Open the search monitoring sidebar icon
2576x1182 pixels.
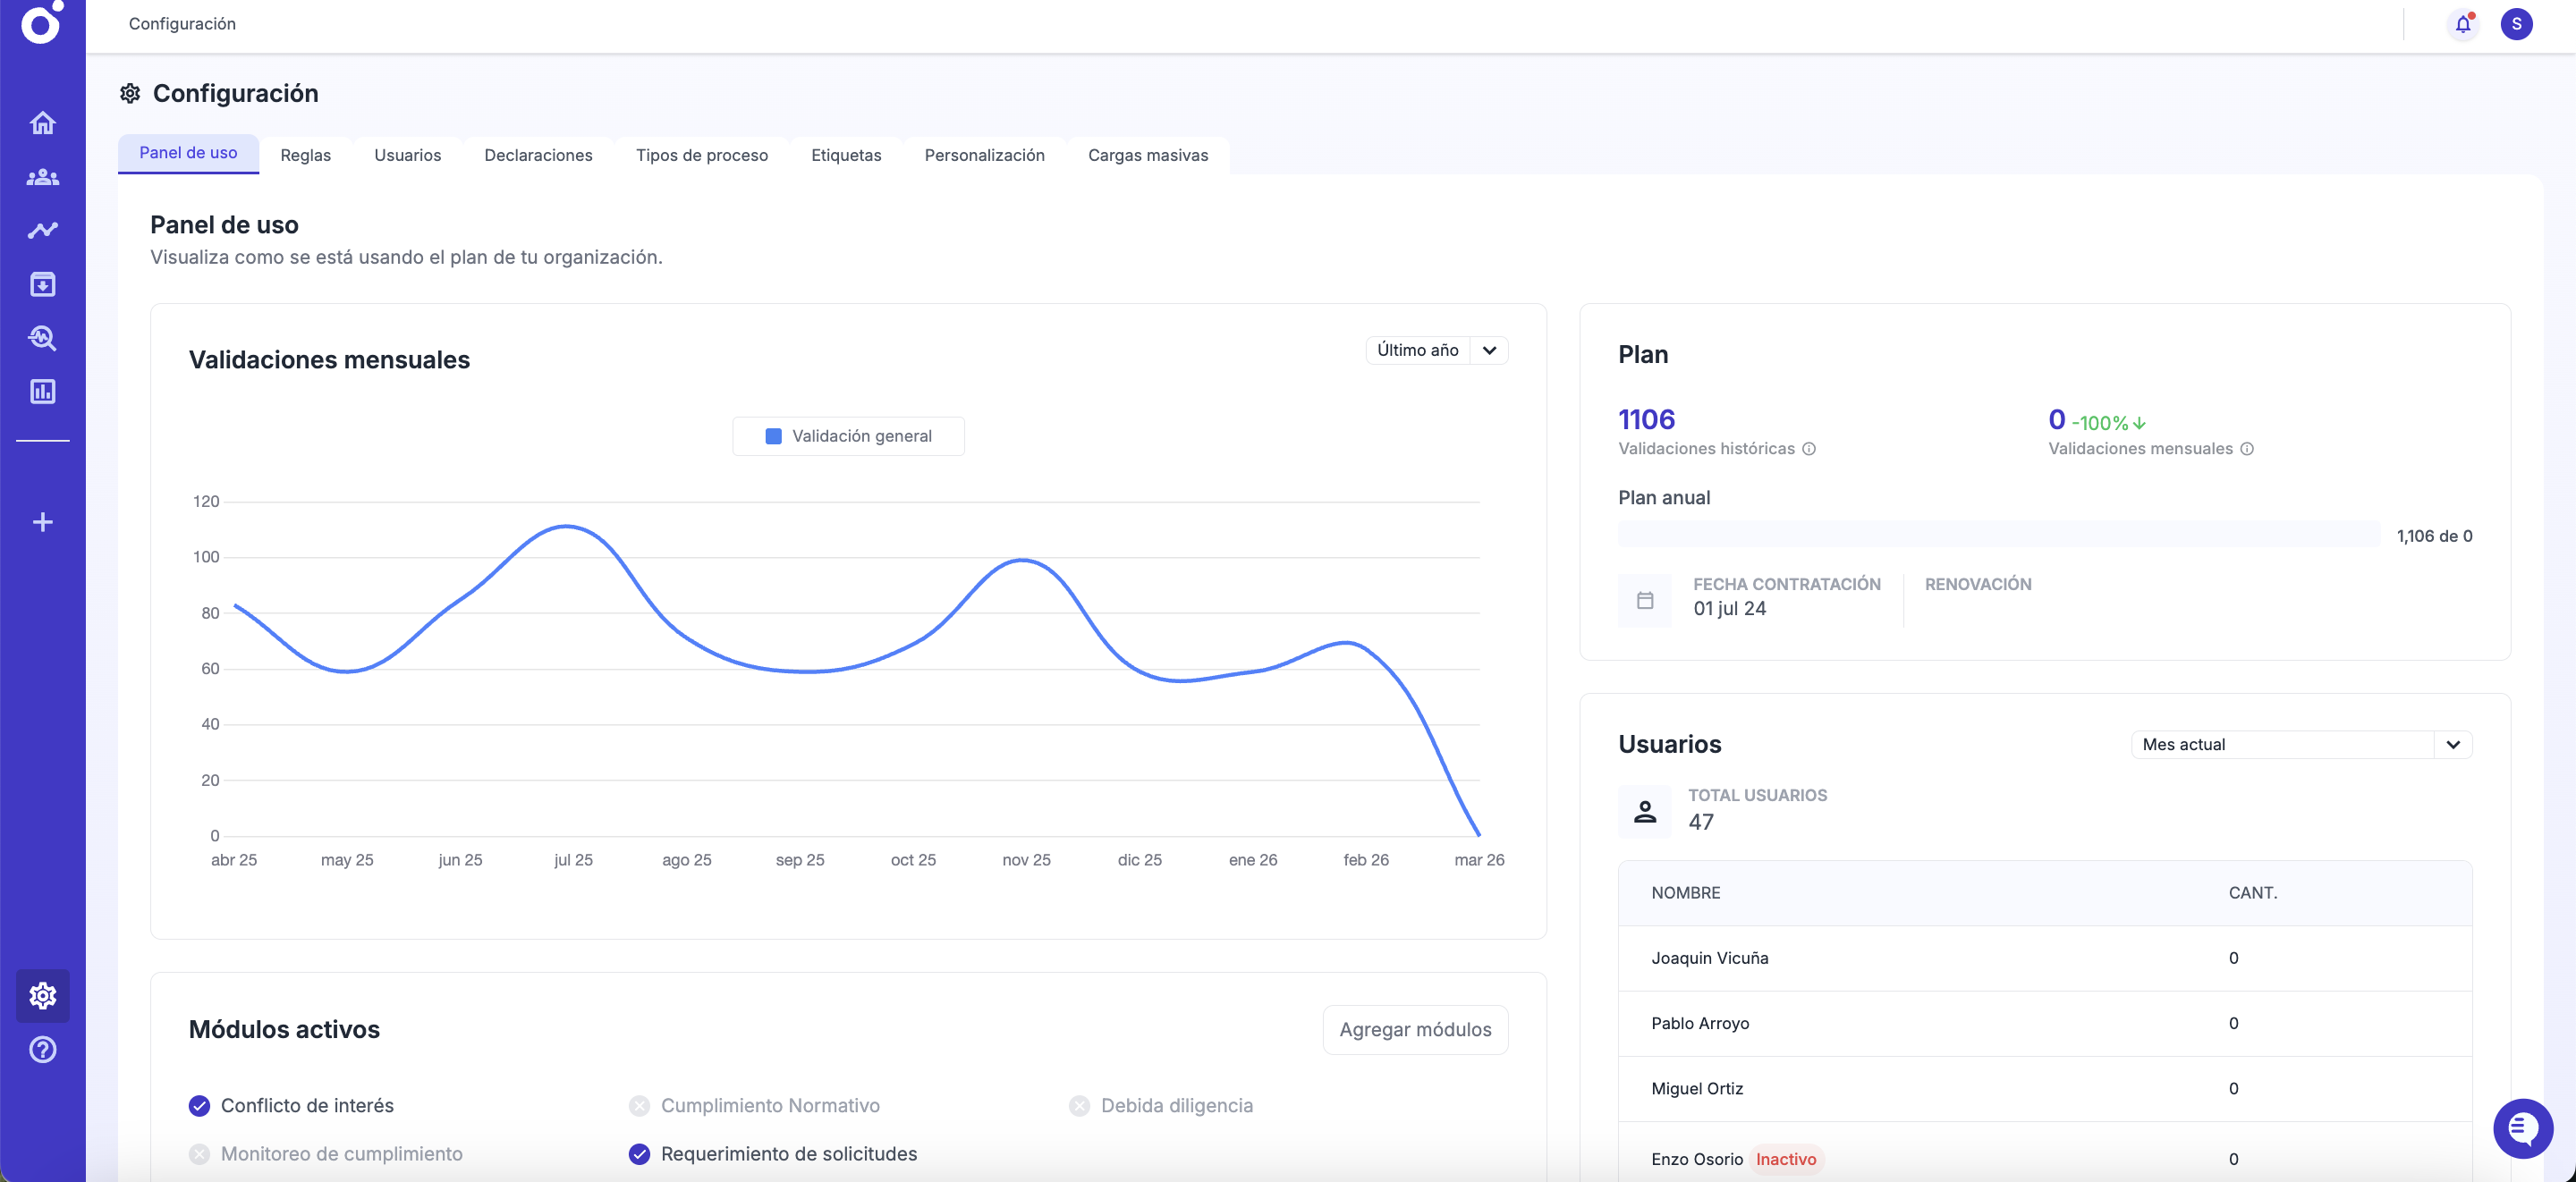(42, 338)
